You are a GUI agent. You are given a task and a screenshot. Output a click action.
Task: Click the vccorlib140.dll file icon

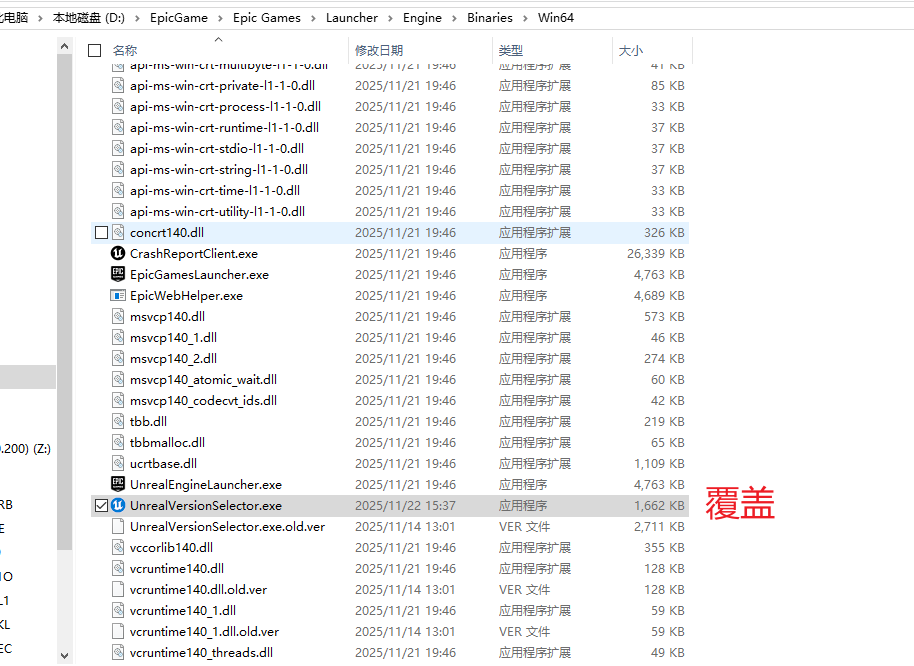pos(118,547)
